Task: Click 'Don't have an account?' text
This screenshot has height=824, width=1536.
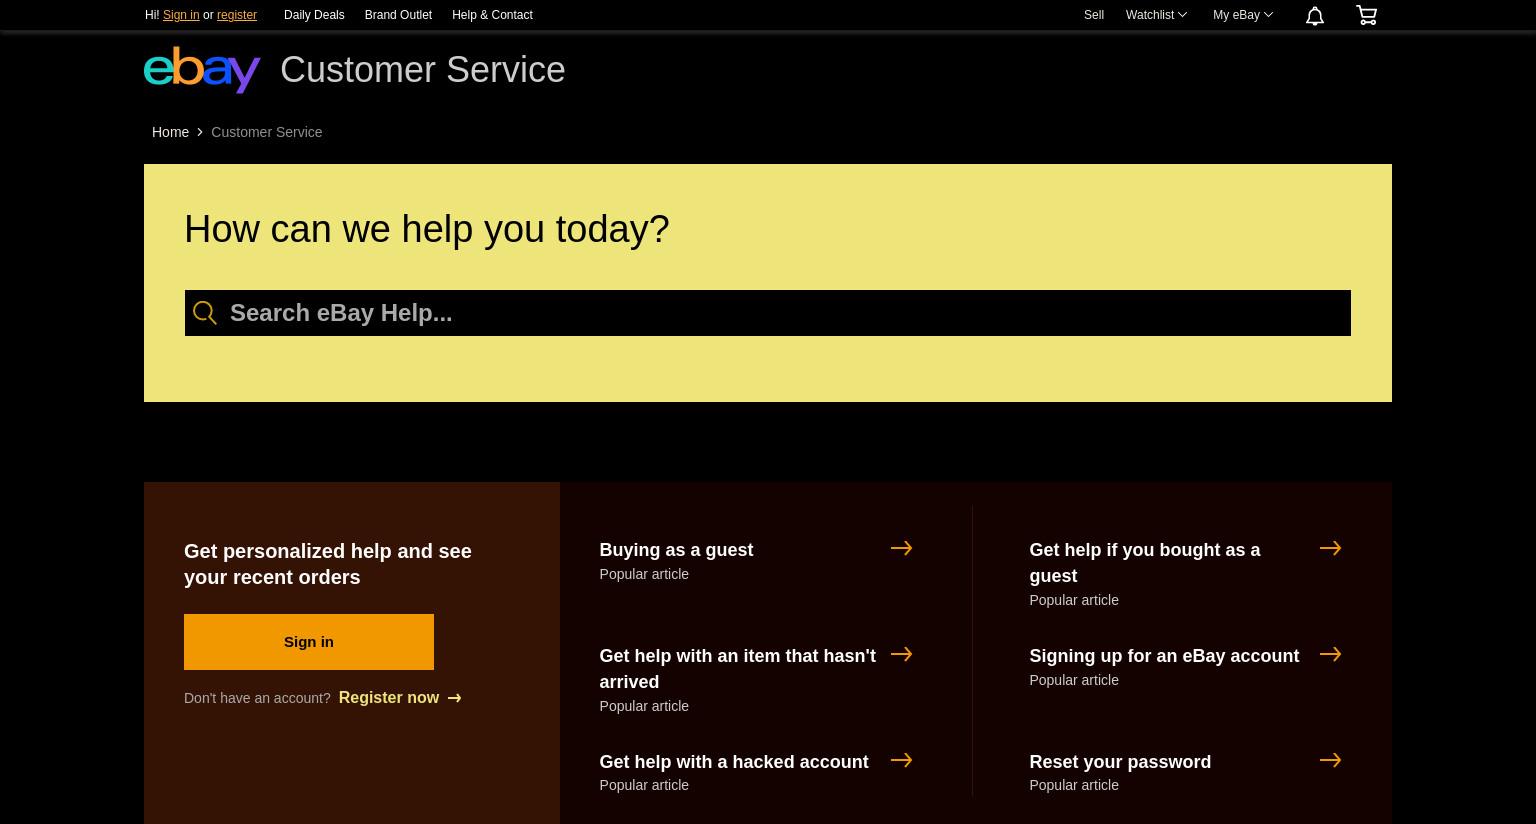Action: [x=257, y=698]
